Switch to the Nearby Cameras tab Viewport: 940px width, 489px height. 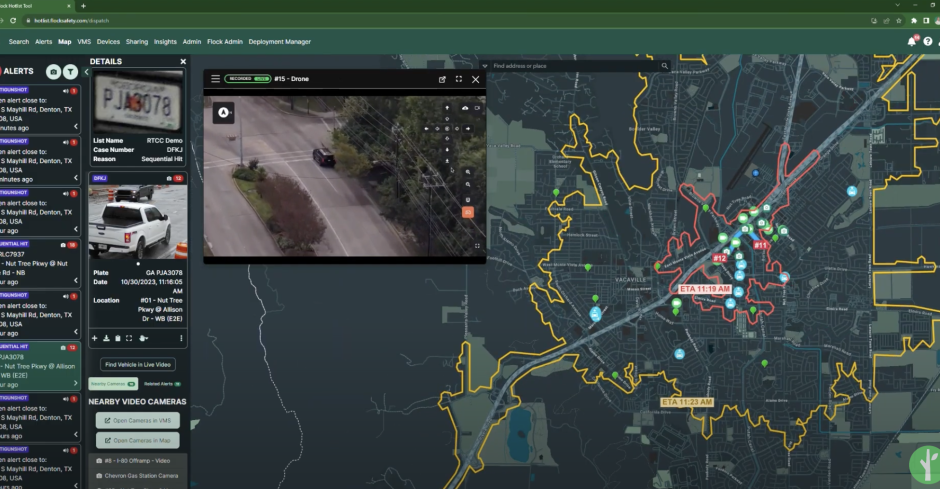click(x=113, y=384)
